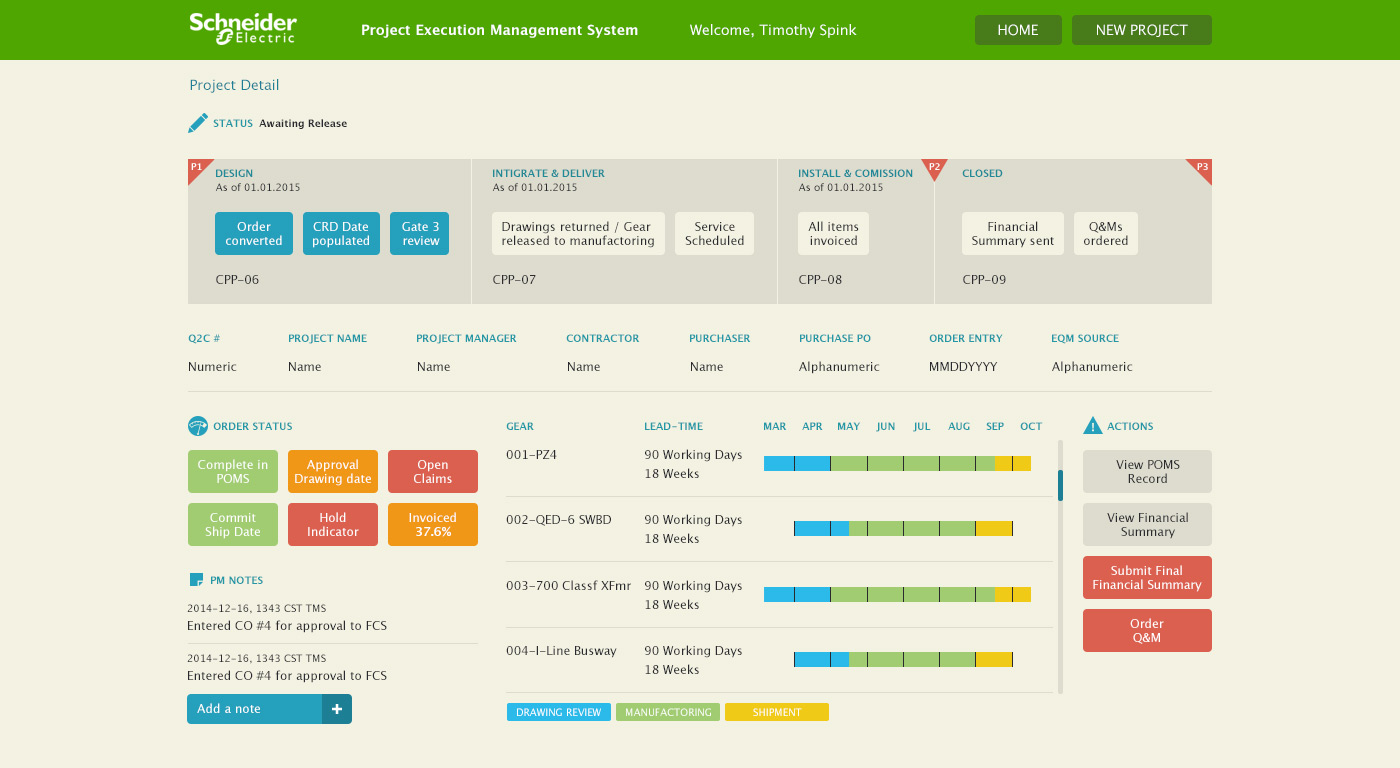Click the pencil icon next to STATUS
The image size is (1400, 768).
tap(198, 122)
